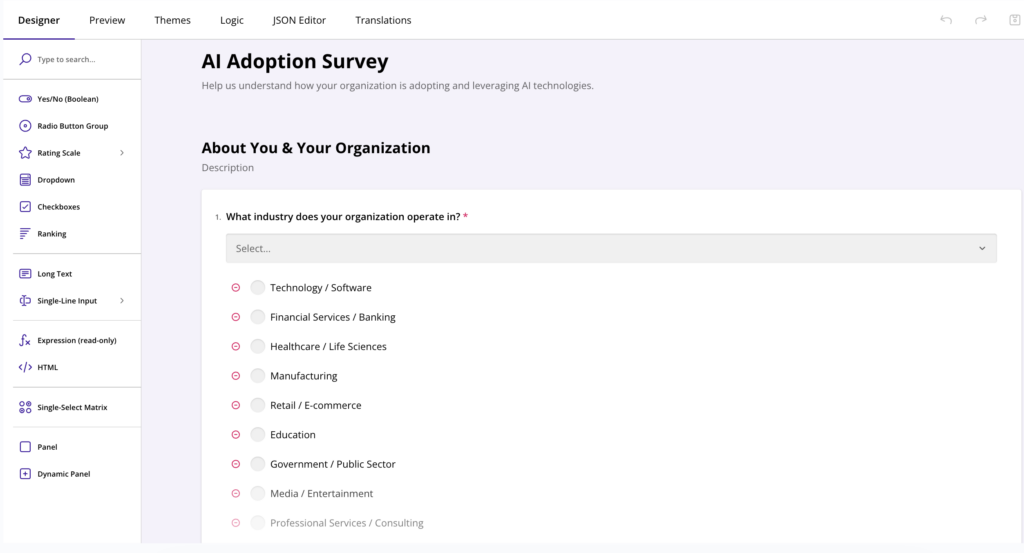Select the Technology / Software radio button

point(258,288)
